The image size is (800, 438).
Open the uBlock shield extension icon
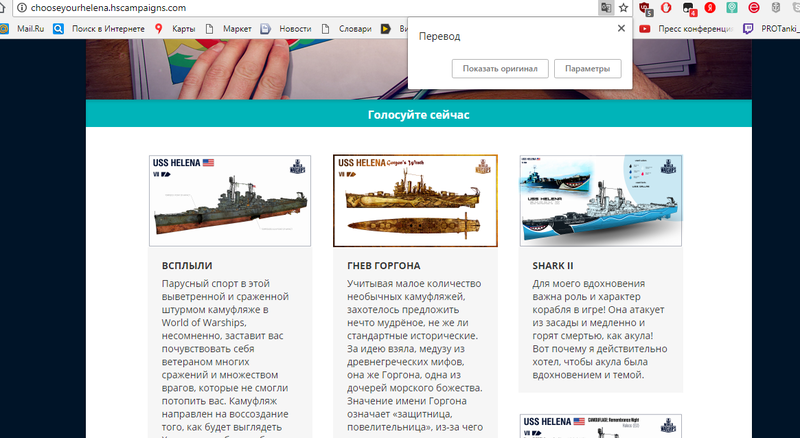[x=645, y=8]
